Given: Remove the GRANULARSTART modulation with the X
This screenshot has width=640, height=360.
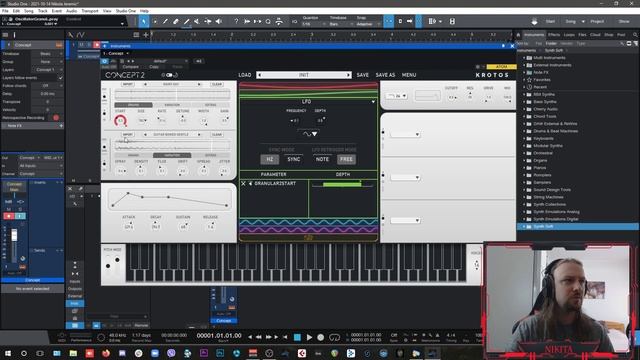Looking at the screenshot, I should [243, 184].
